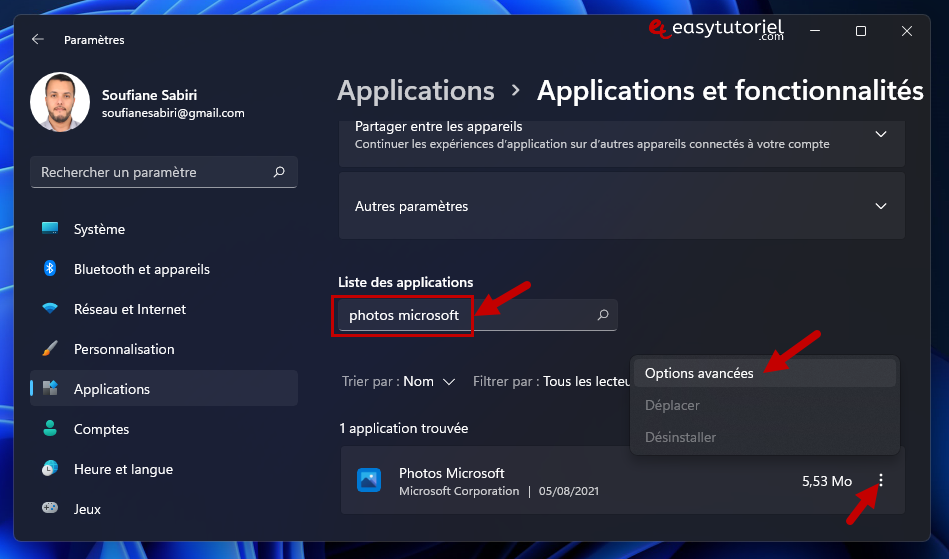Click the gamepad icon for Jeux

click(50, 508)
